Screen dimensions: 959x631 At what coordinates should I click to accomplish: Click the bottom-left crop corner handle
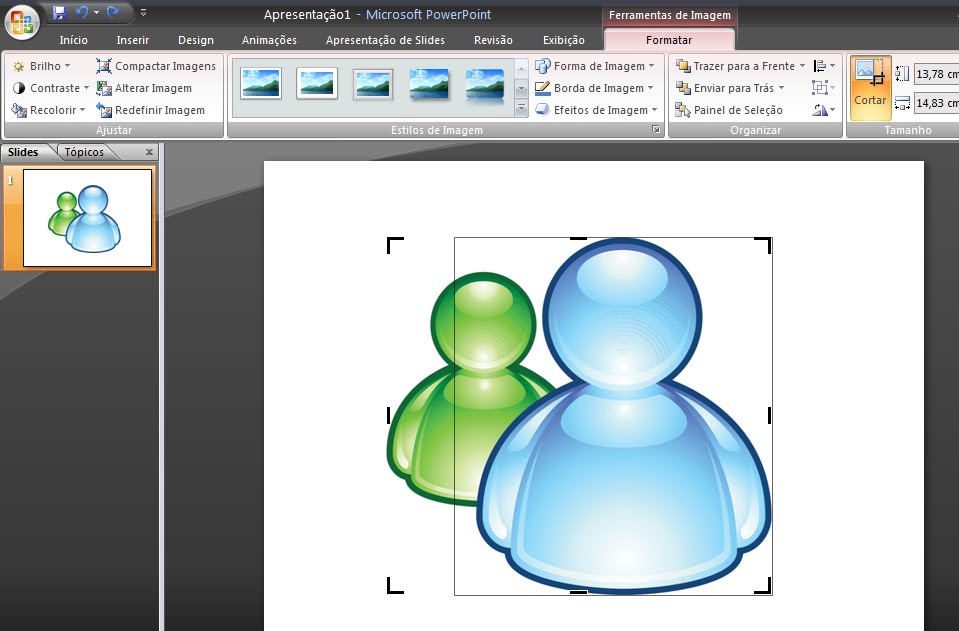[394, 586]
